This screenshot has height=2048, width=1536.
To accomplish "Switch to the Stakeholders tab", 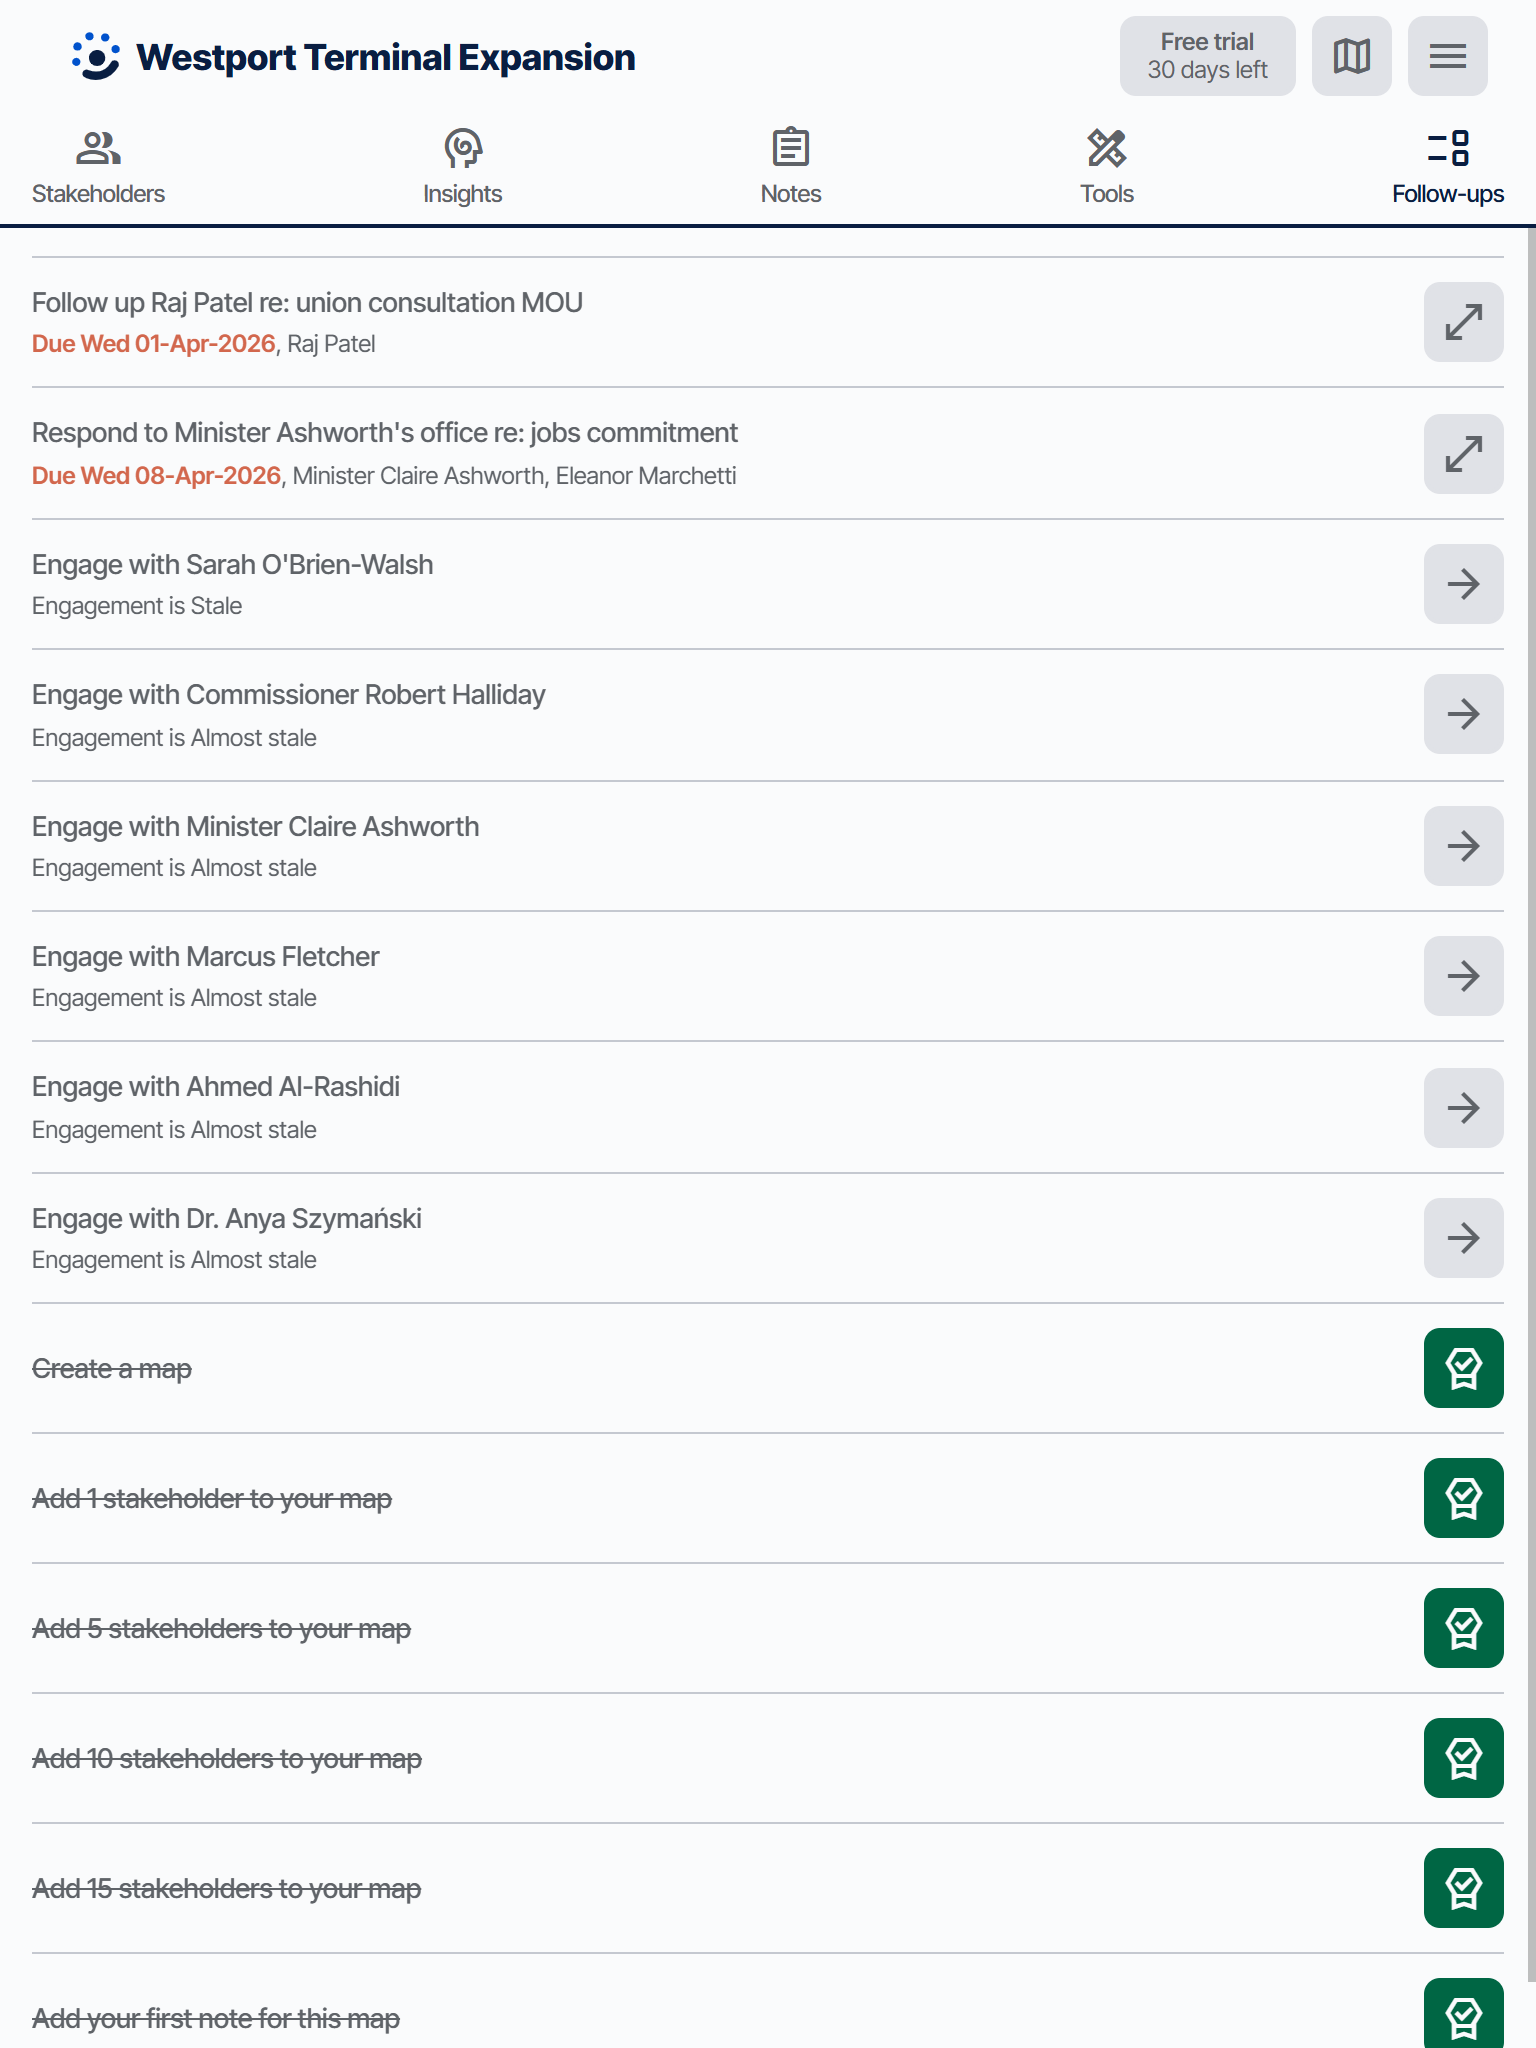I will pos(98,165).
